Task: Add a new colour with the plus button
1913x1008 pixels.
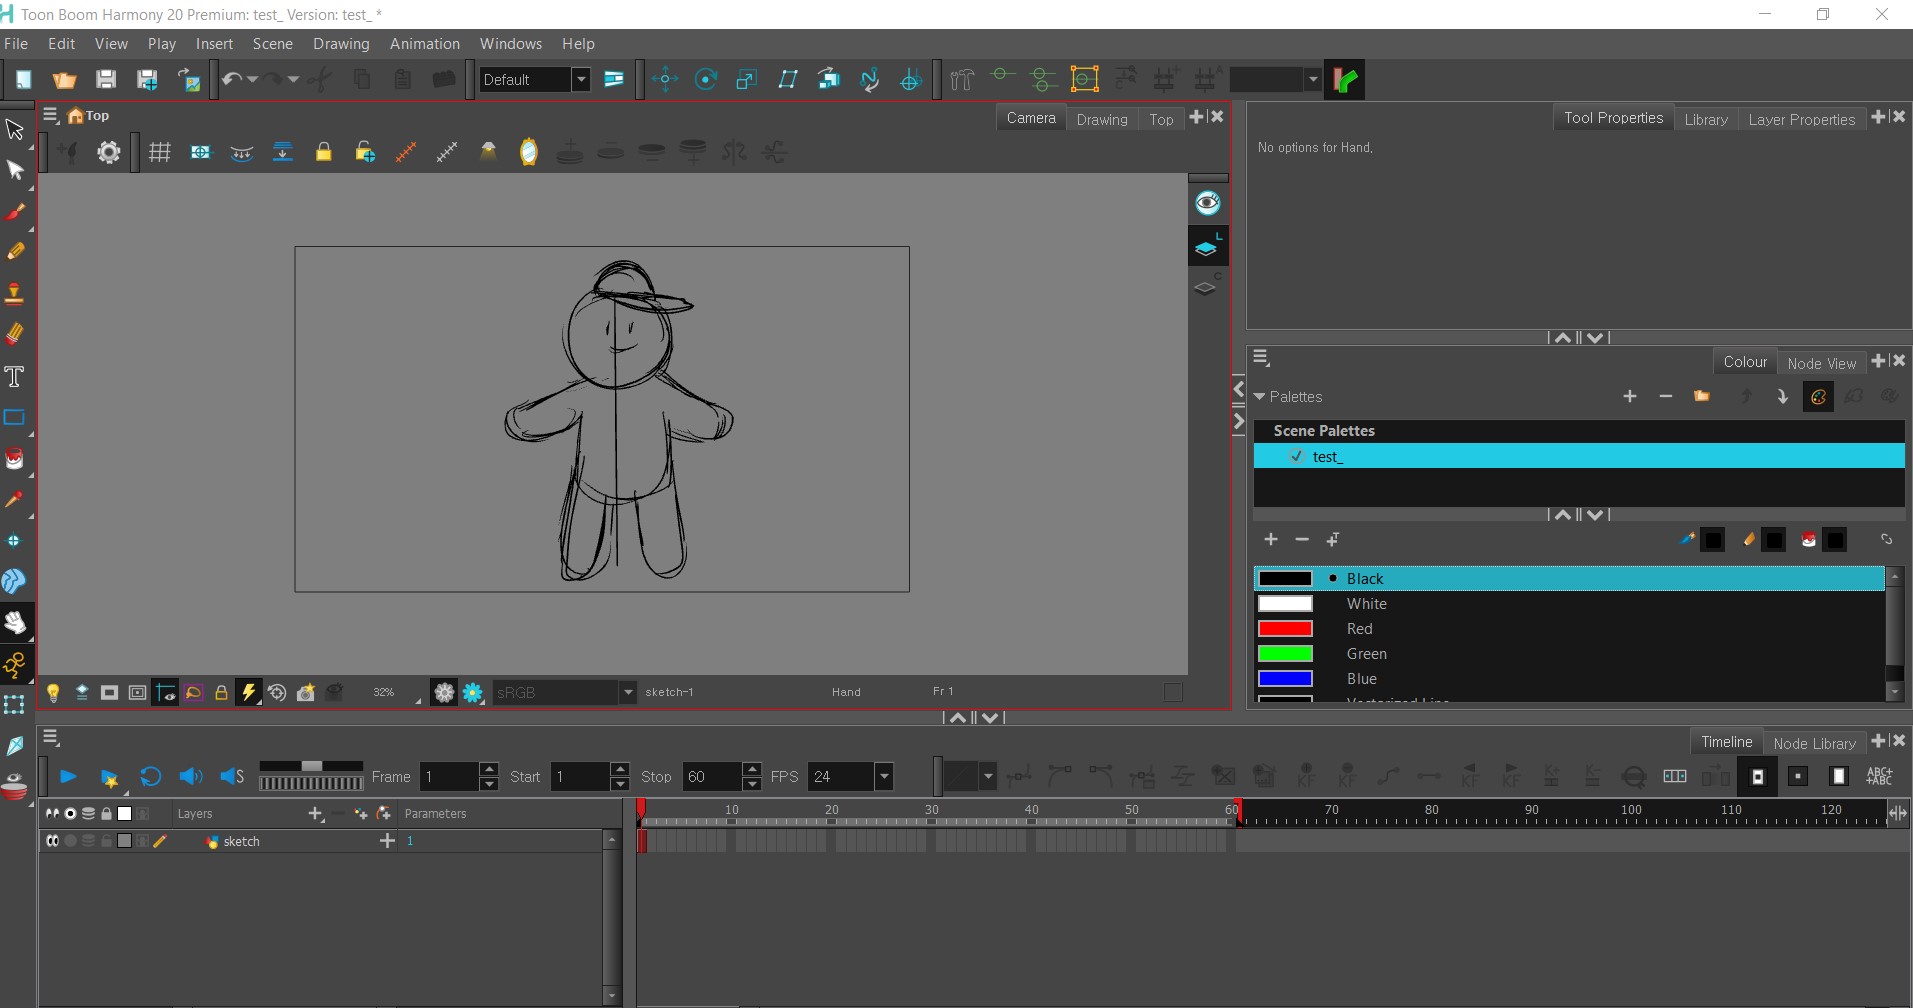Action: pyautogui.click(x=1271, y=539)
